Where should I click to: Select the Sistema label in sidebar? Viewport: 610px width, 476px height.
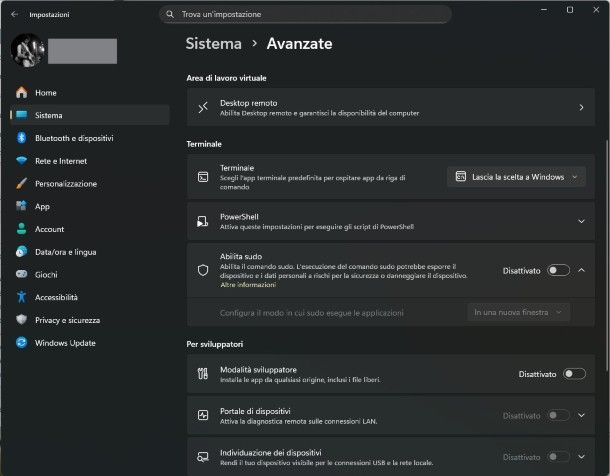[x=49, y=115]
